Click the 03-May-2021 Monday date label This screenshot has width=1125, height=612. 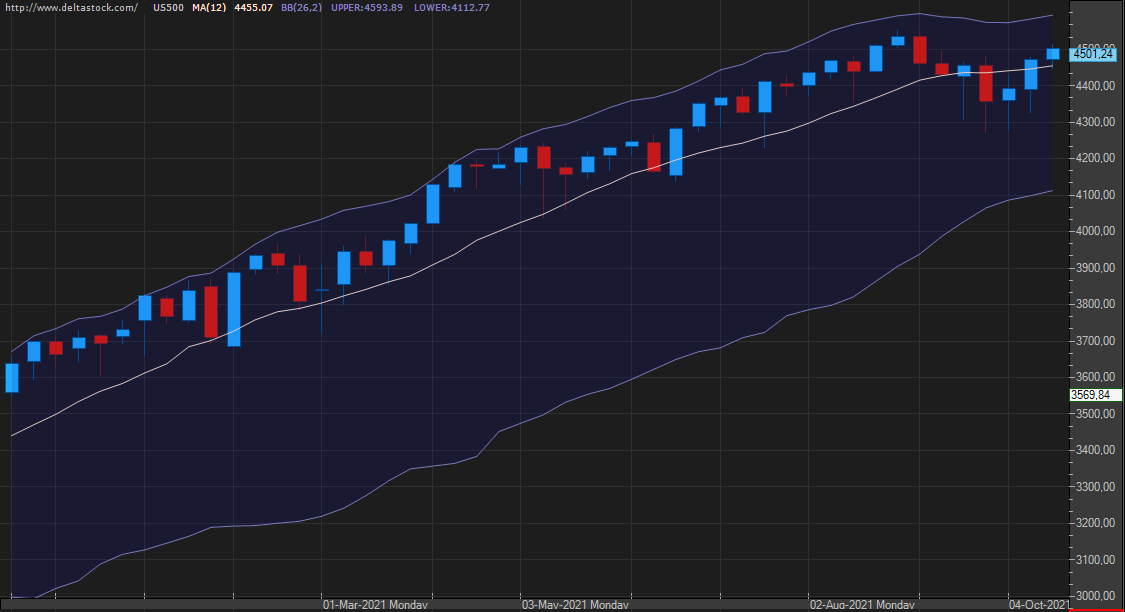(575, 605)
